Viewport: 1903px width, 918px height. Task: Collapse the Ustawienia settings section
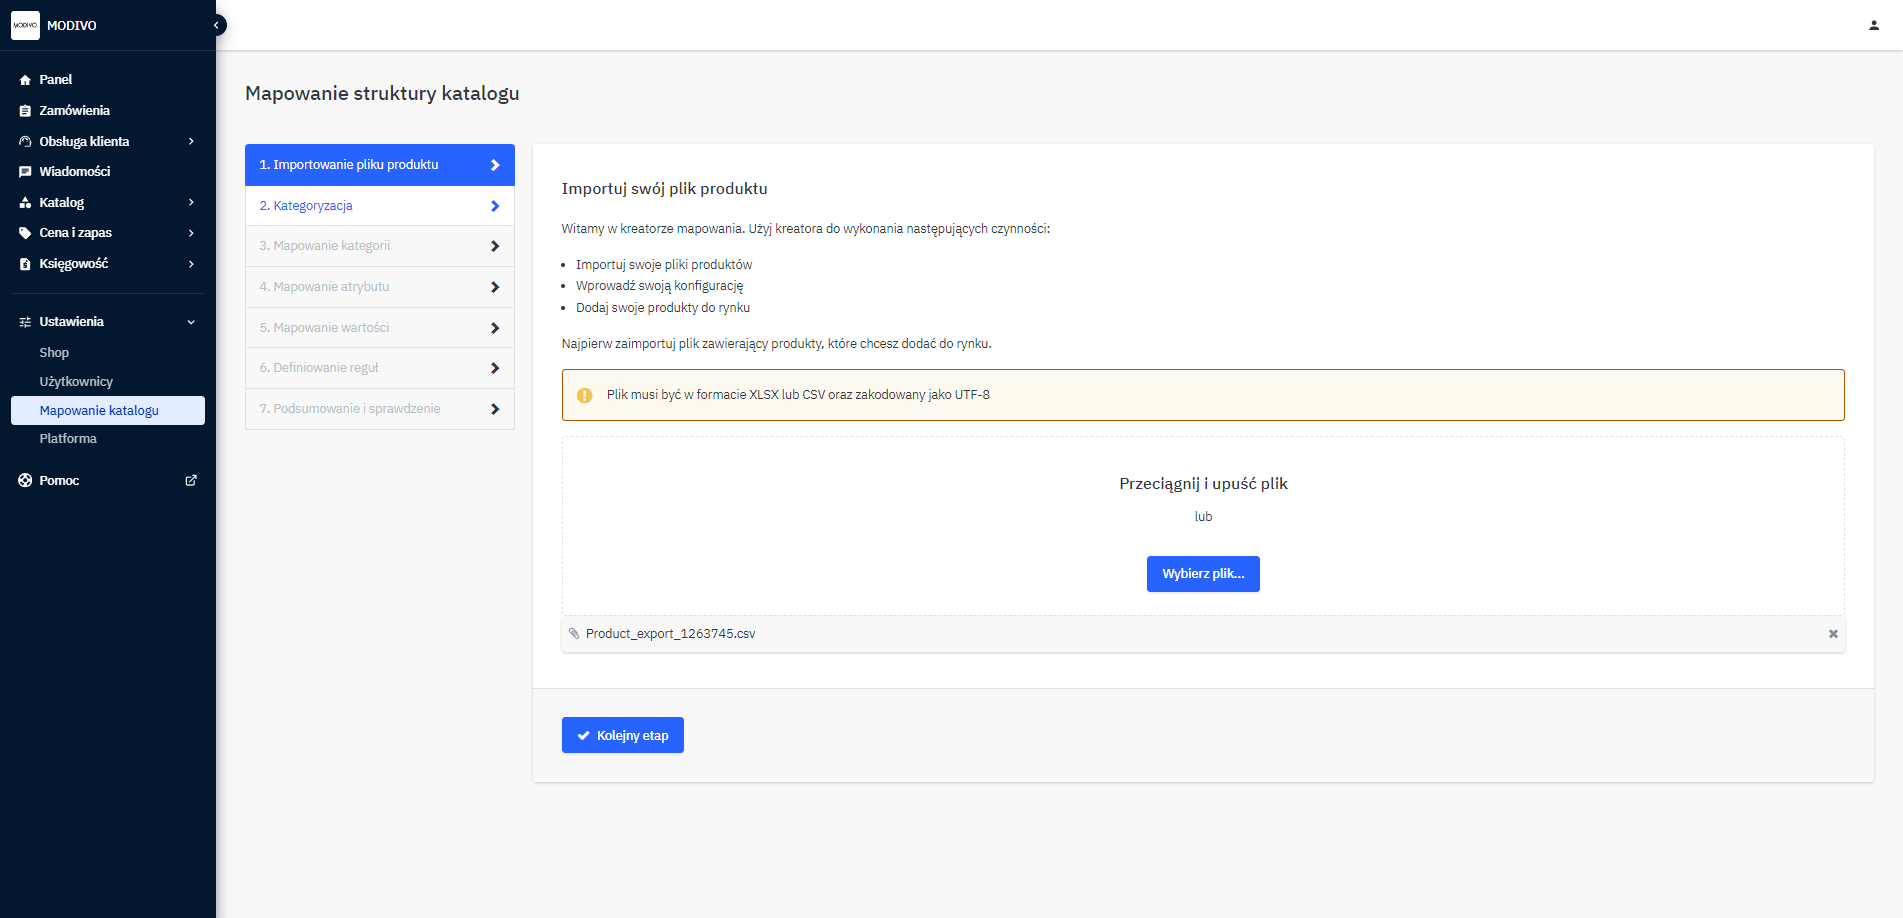click(190, 322)
